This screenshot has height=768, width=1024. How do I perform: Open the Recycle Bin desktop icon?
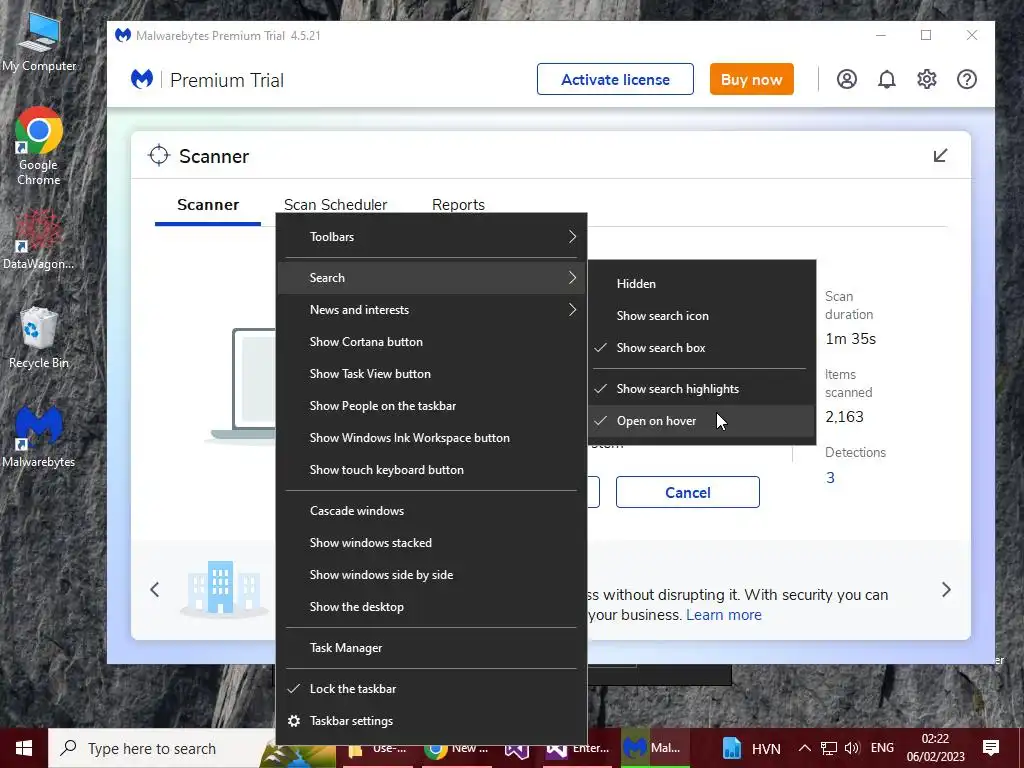pyautogui.click(x=39, y=338)
